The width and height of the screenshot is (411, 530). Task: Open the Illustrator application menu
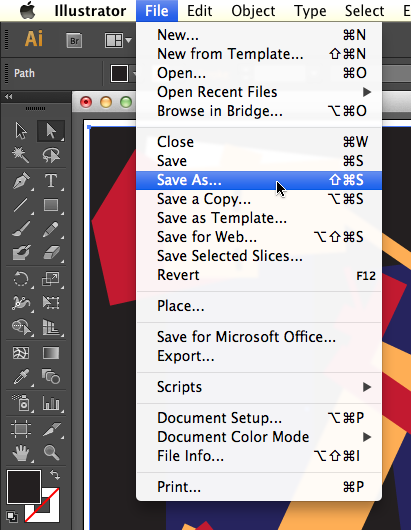[x=90, y=11]
